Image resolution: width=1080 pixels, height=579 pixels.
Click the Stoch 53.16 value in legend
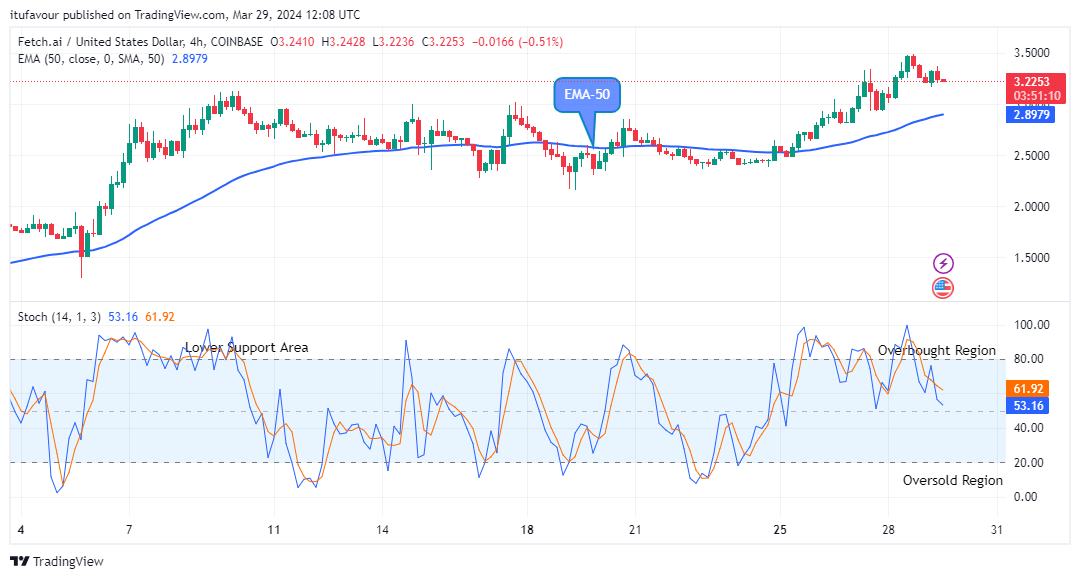tap(123, 317)
